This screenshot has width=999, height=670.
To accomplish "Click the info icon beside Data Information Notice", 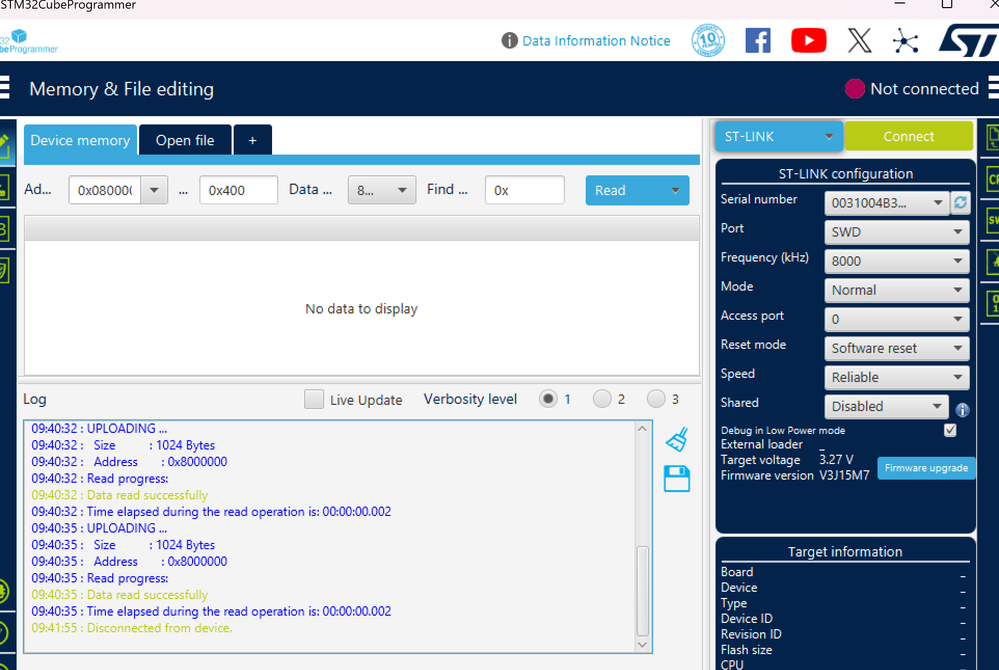I will pyautogui.click(x=509, y=41).
